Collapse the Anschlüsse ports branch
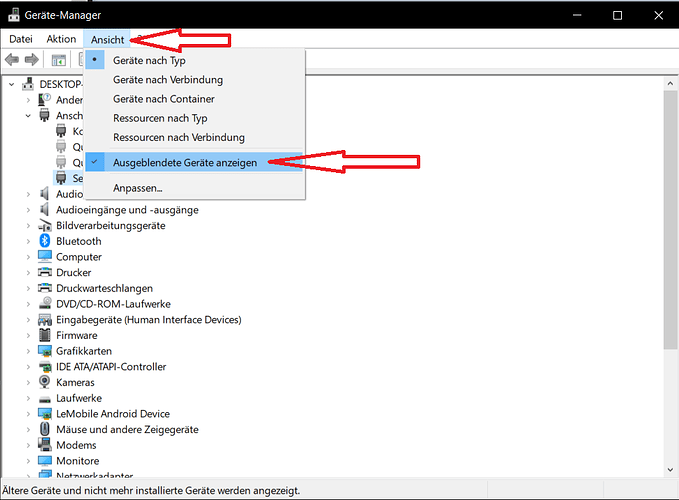 coord(28,116)
